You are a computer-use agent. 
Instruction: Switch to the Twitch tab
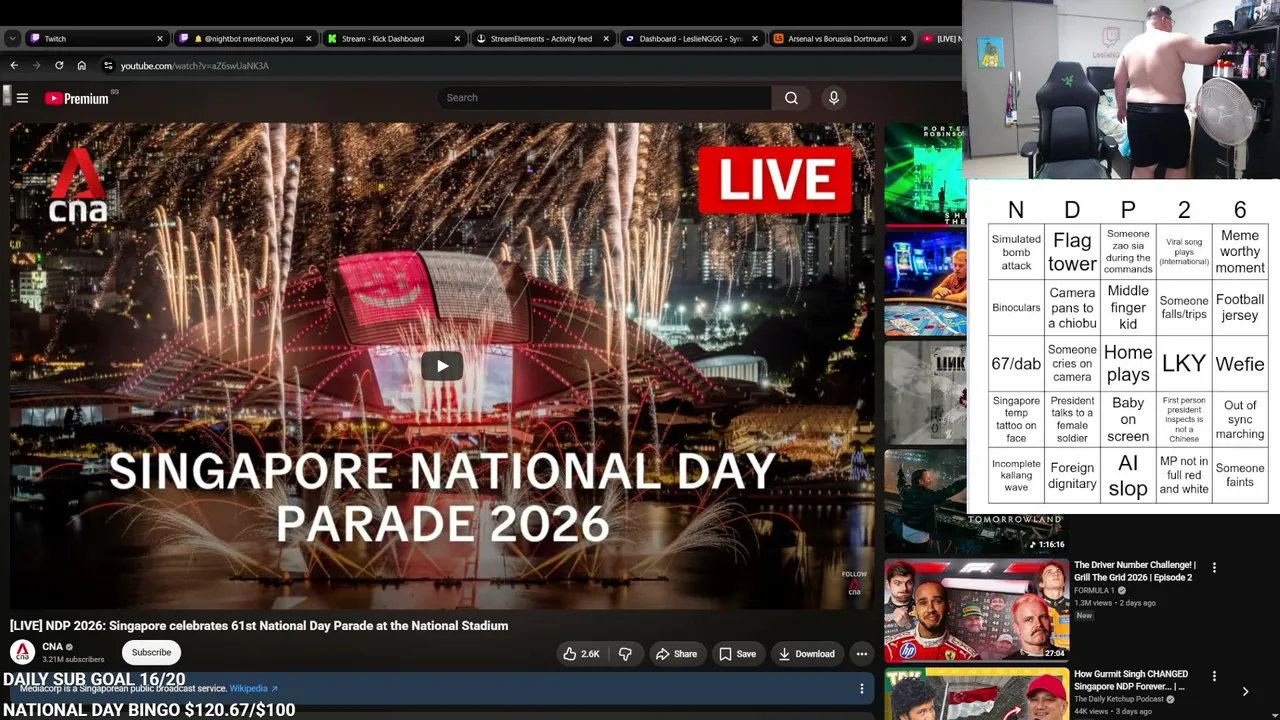pos(96,39)
